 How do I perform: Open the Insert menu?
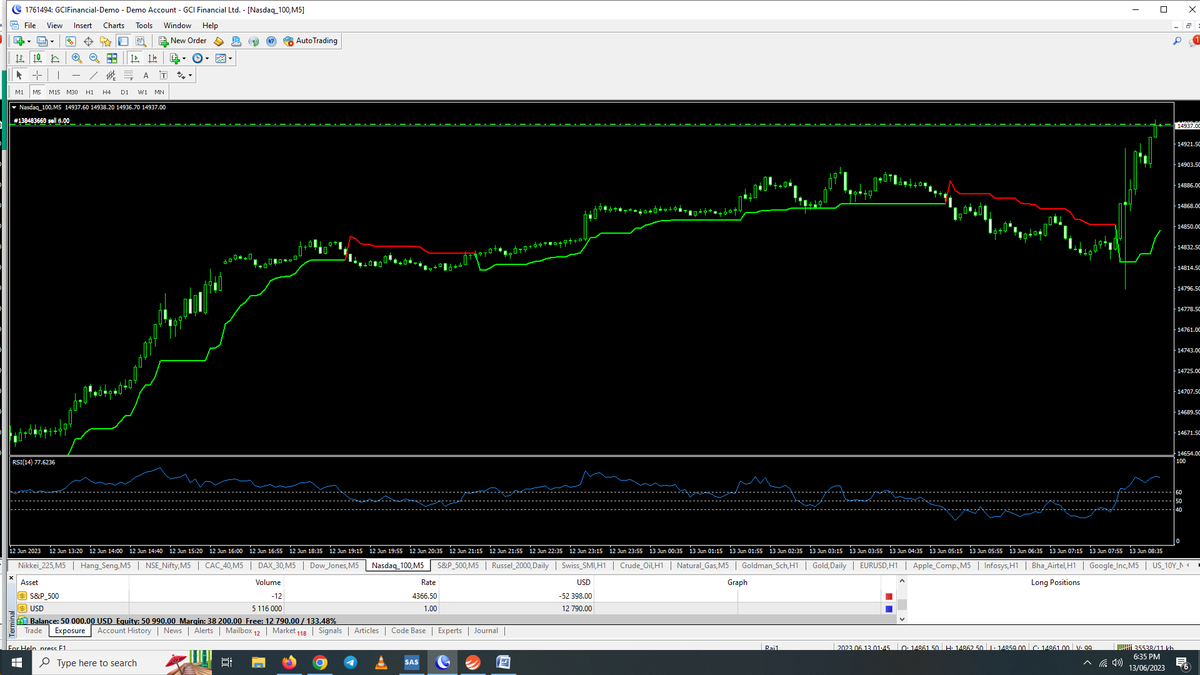[82, 25]
